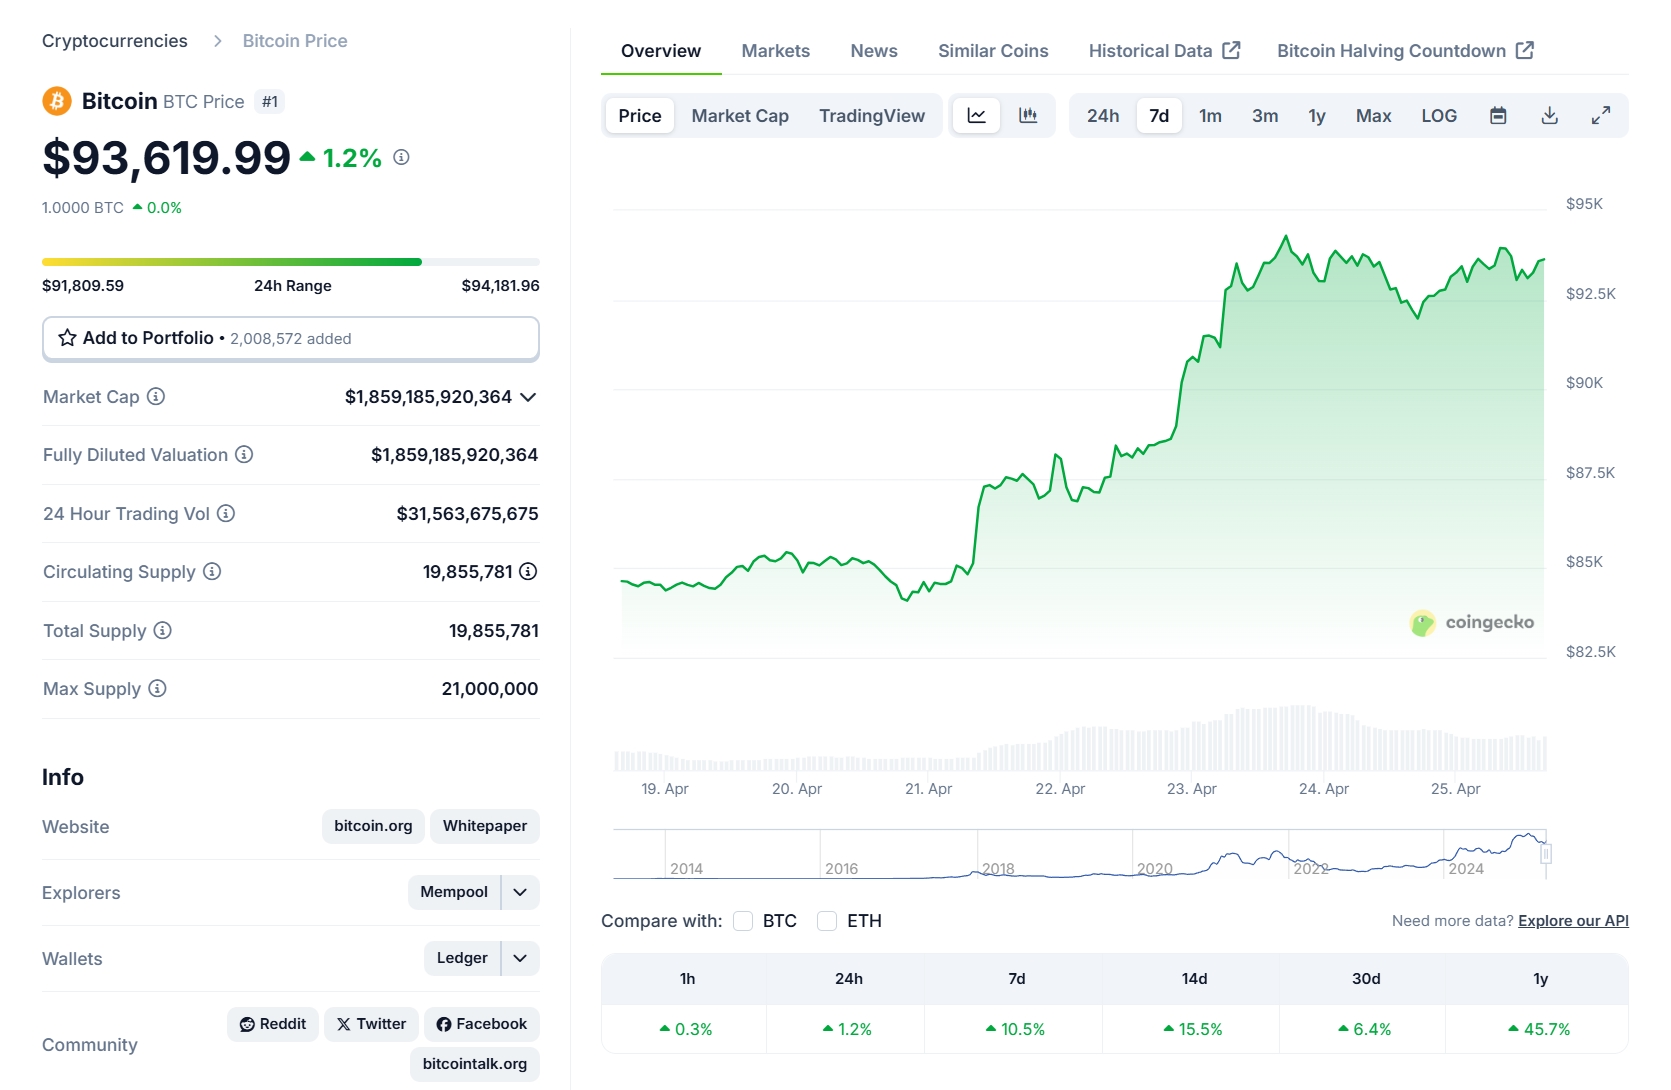The height and width of the screenshot is (1090, 1671).
Task: Open the Overview tab
Action: [x=661, y=51]
